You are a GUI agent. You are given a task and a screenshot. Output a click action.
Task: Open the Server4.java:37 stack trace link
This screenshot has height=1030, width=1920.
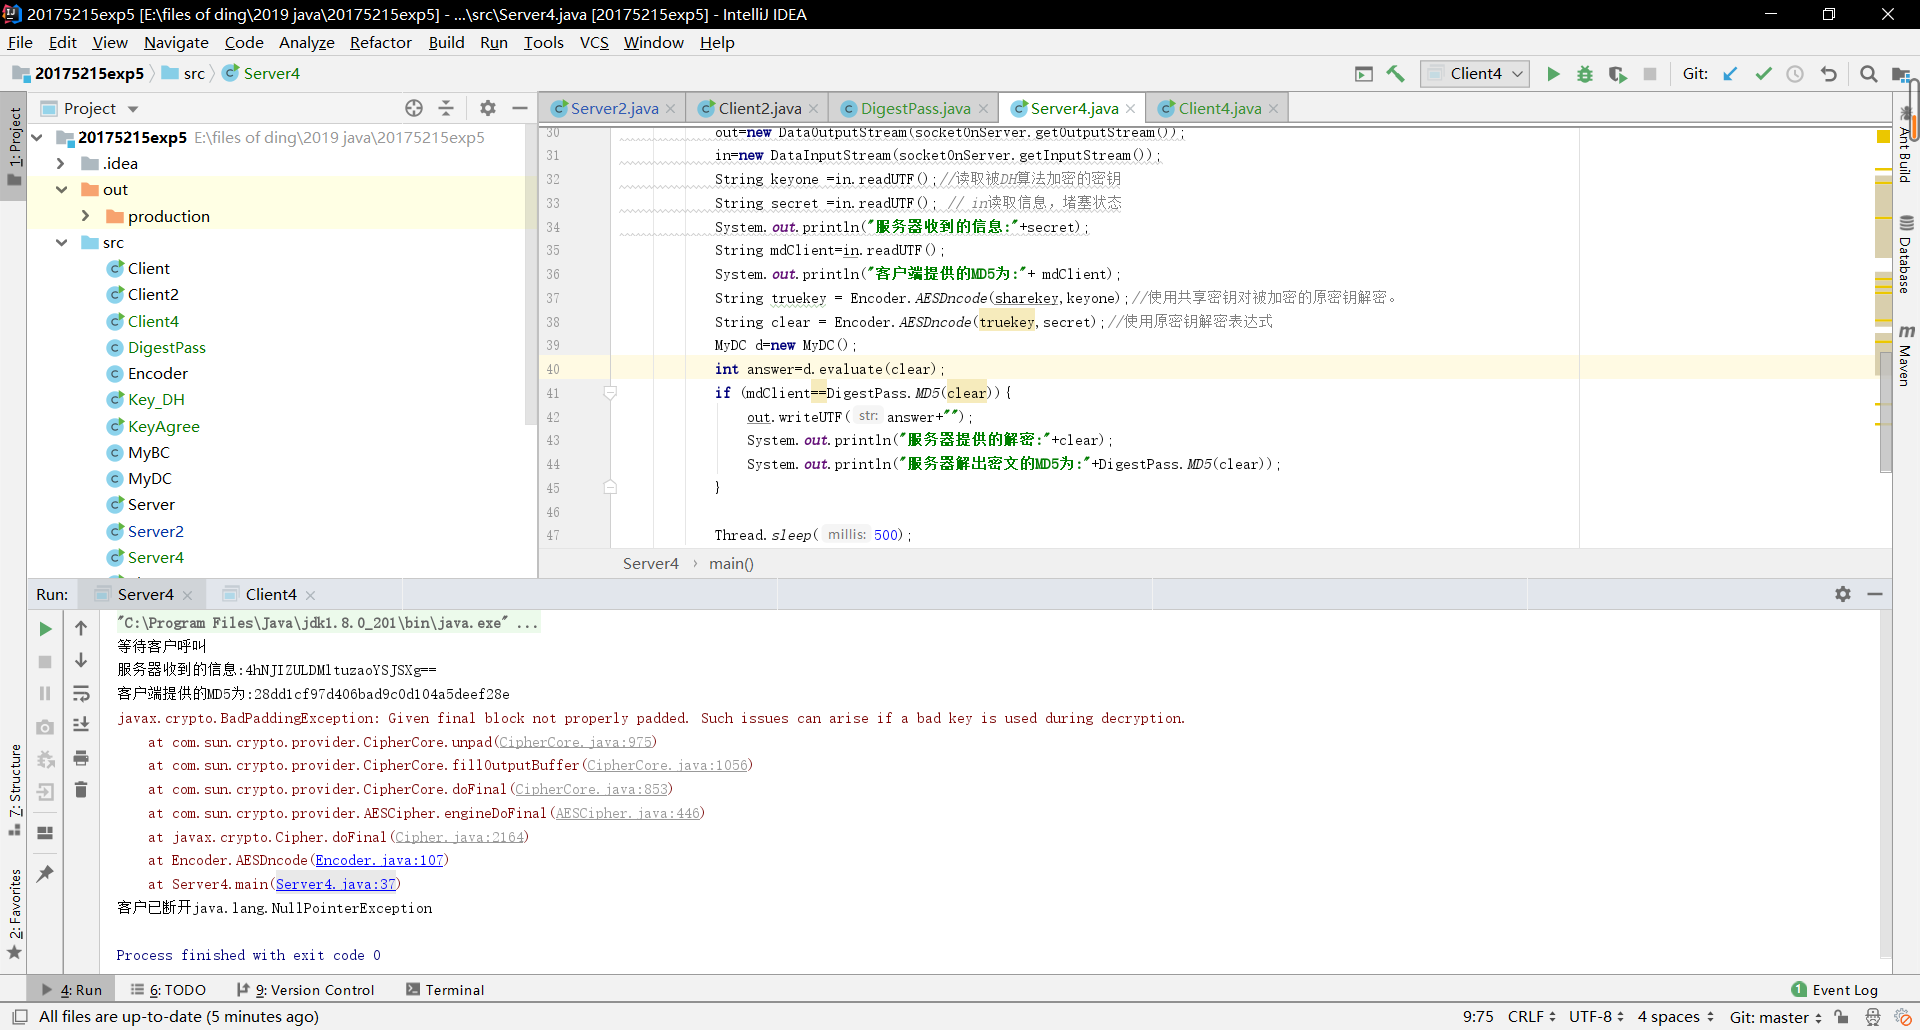pos(336,885)
